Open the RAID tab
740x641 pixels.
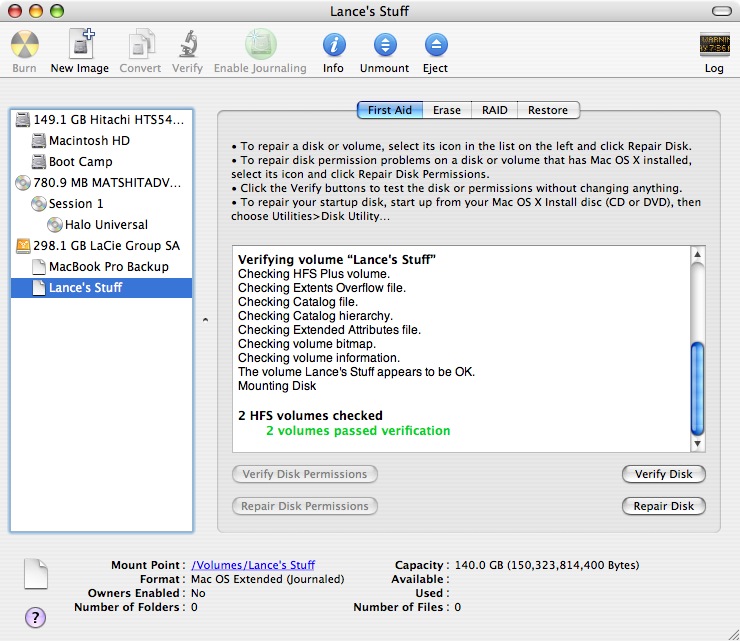495,110
